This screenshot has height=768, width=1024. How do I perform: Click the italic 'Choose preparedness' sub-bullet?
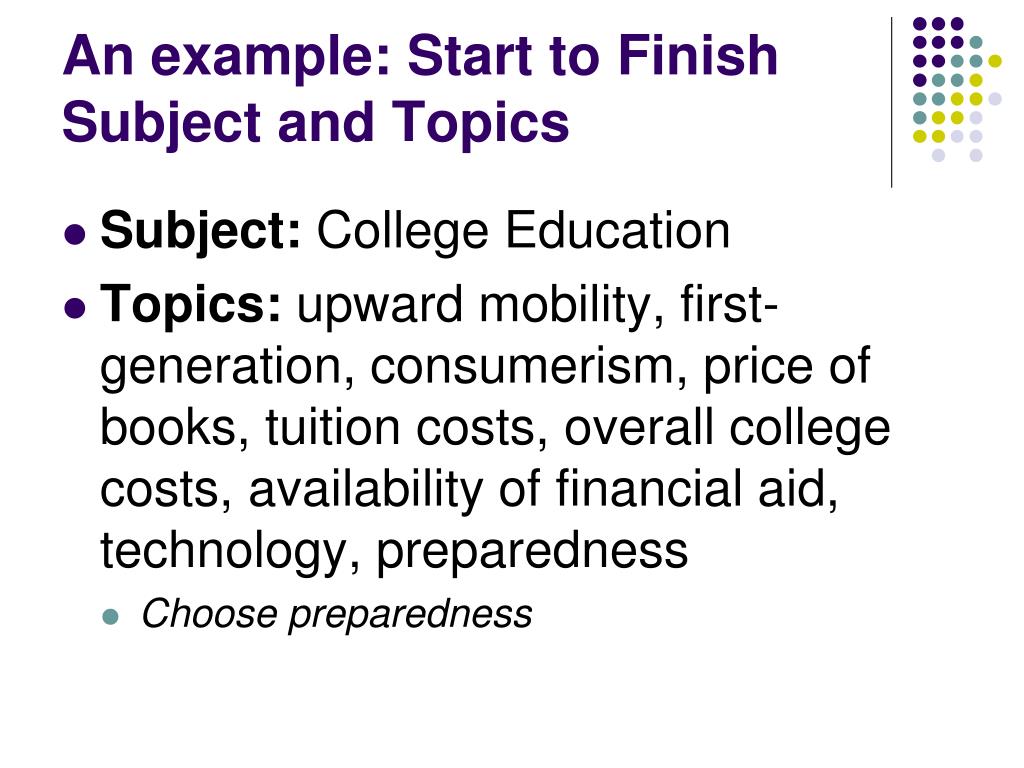[x=337, y=615]
